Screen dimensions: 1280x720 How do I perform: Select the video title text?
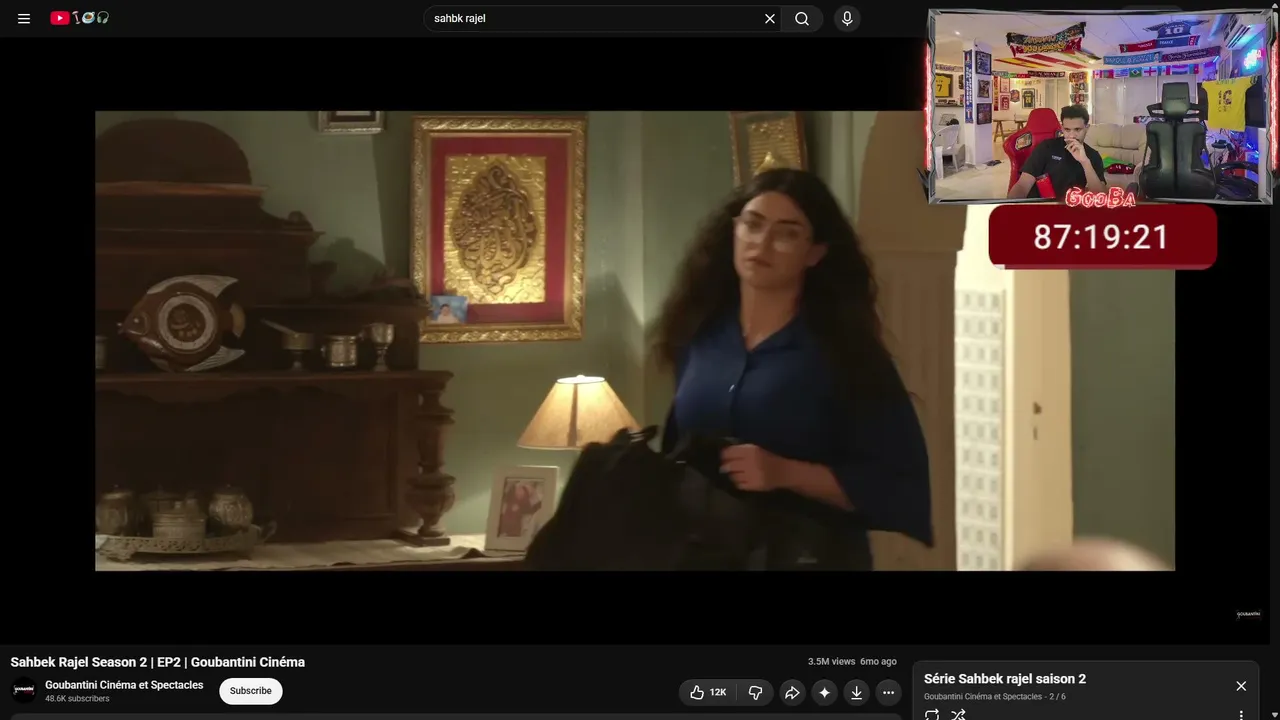pos(158,662)
